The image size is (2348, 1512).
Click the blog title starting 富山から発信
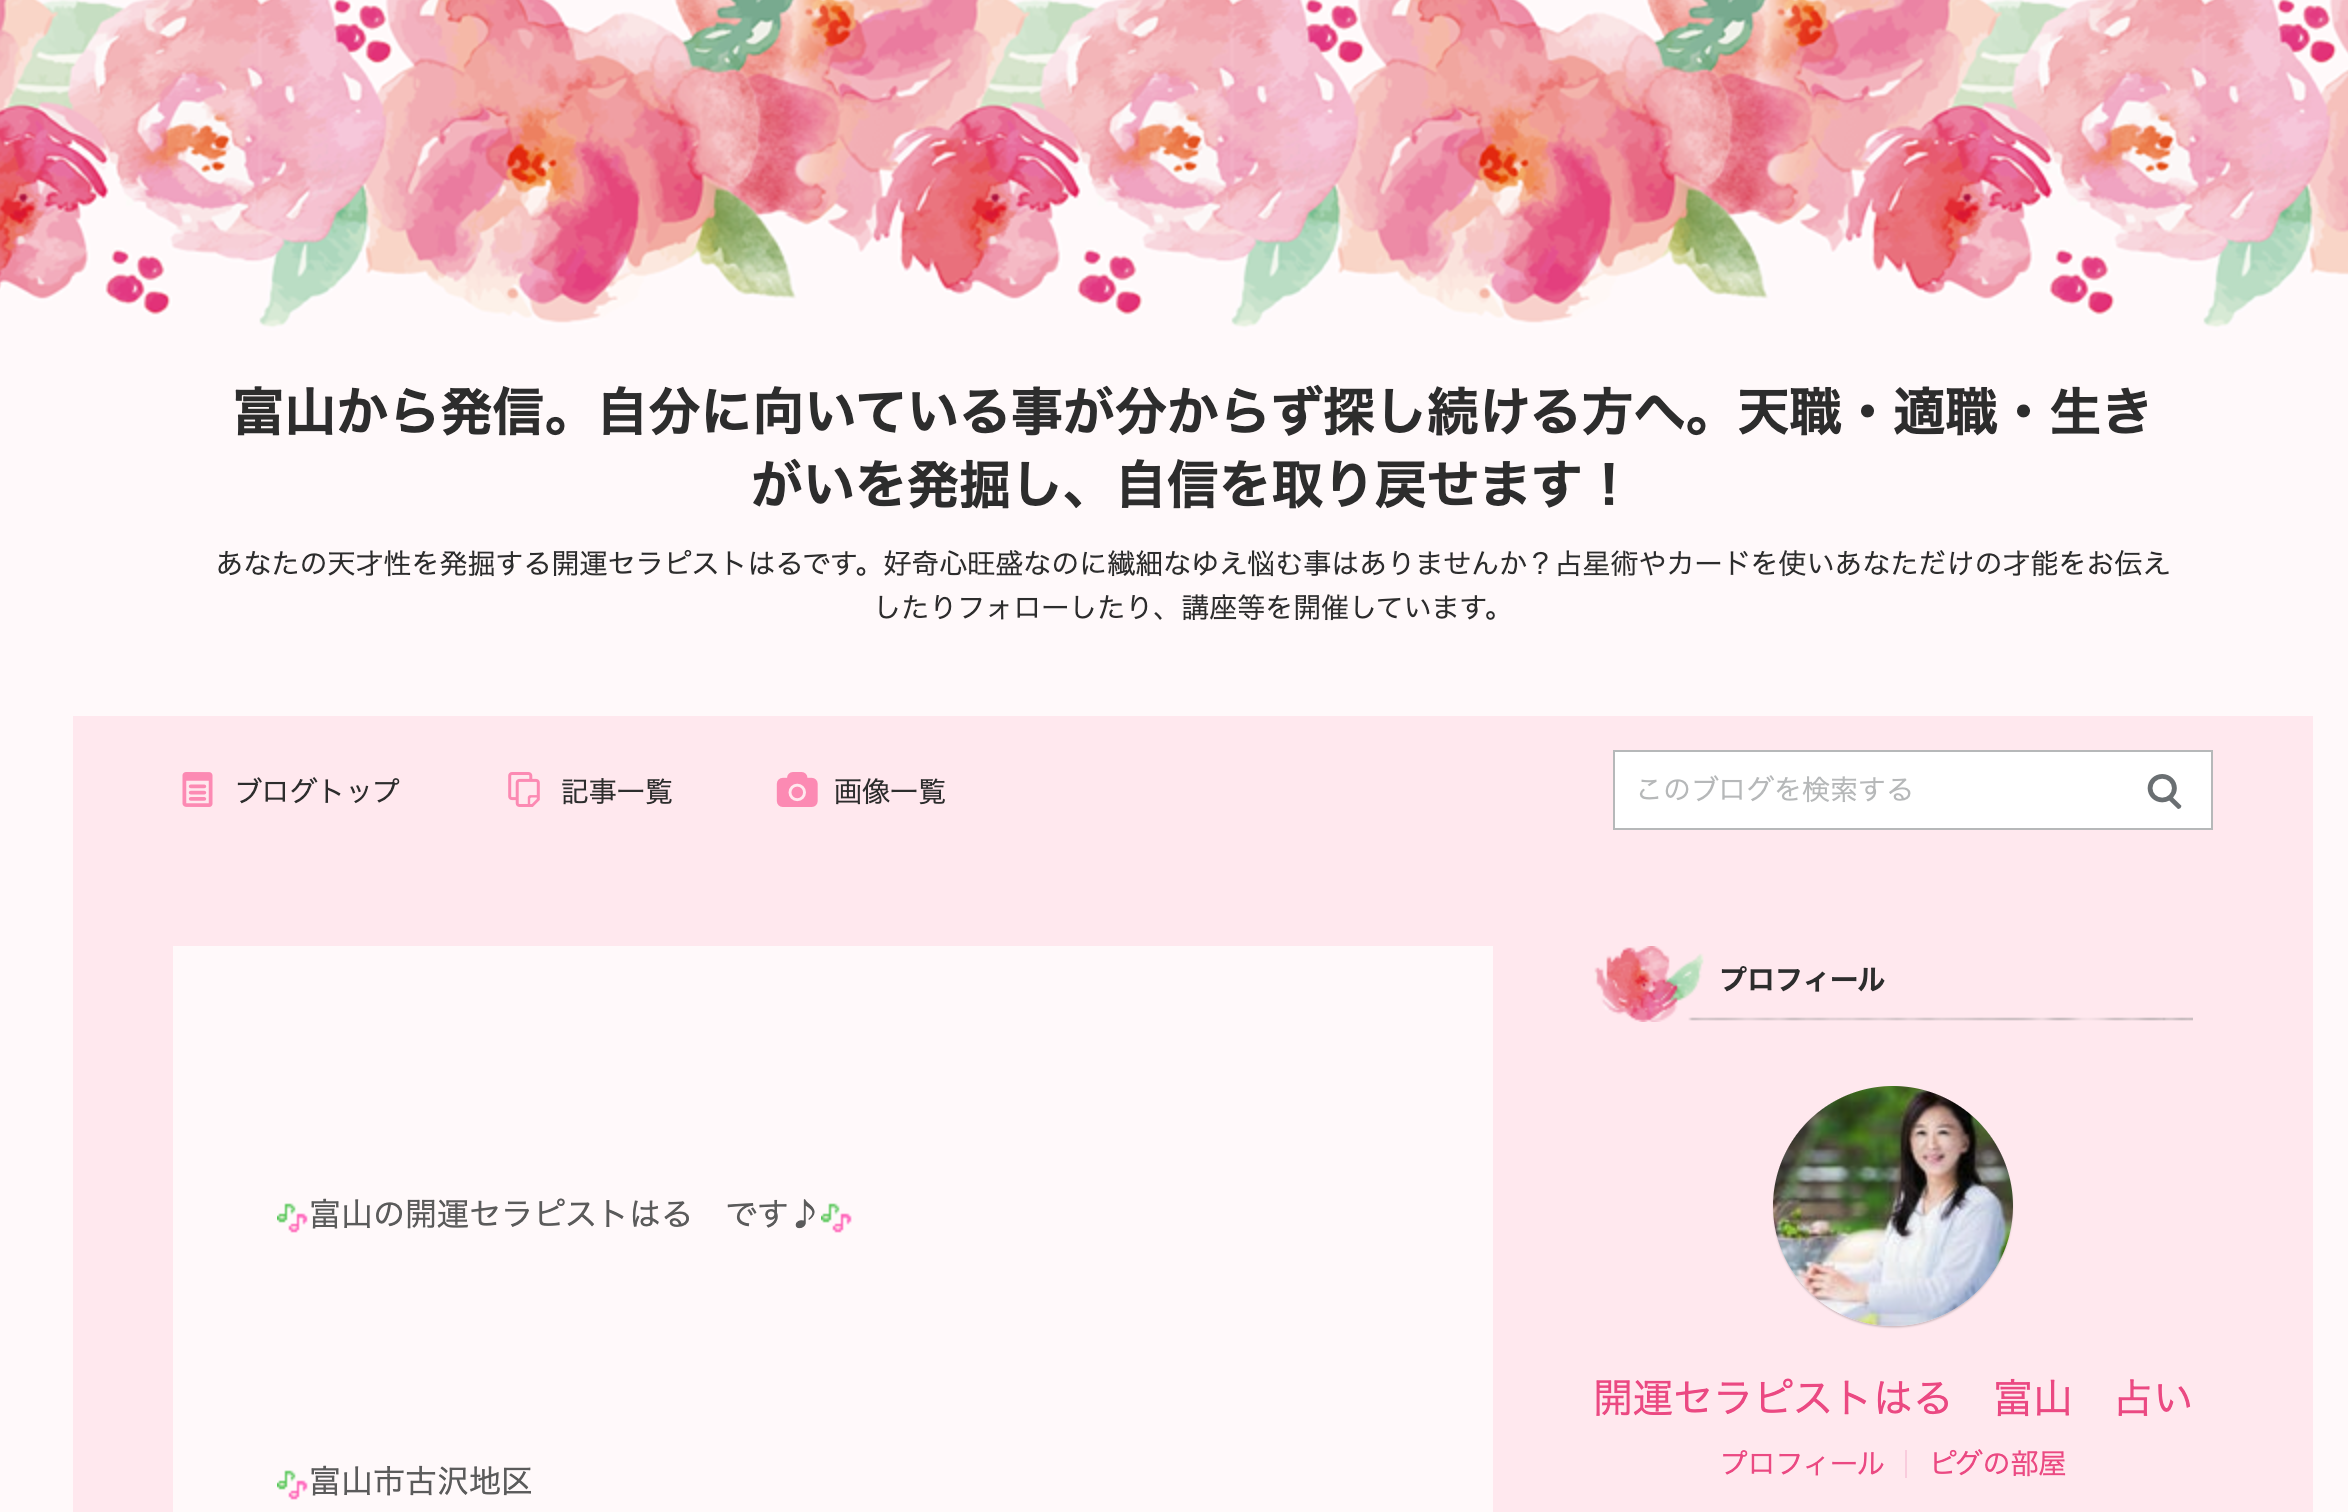point(1192,448)
